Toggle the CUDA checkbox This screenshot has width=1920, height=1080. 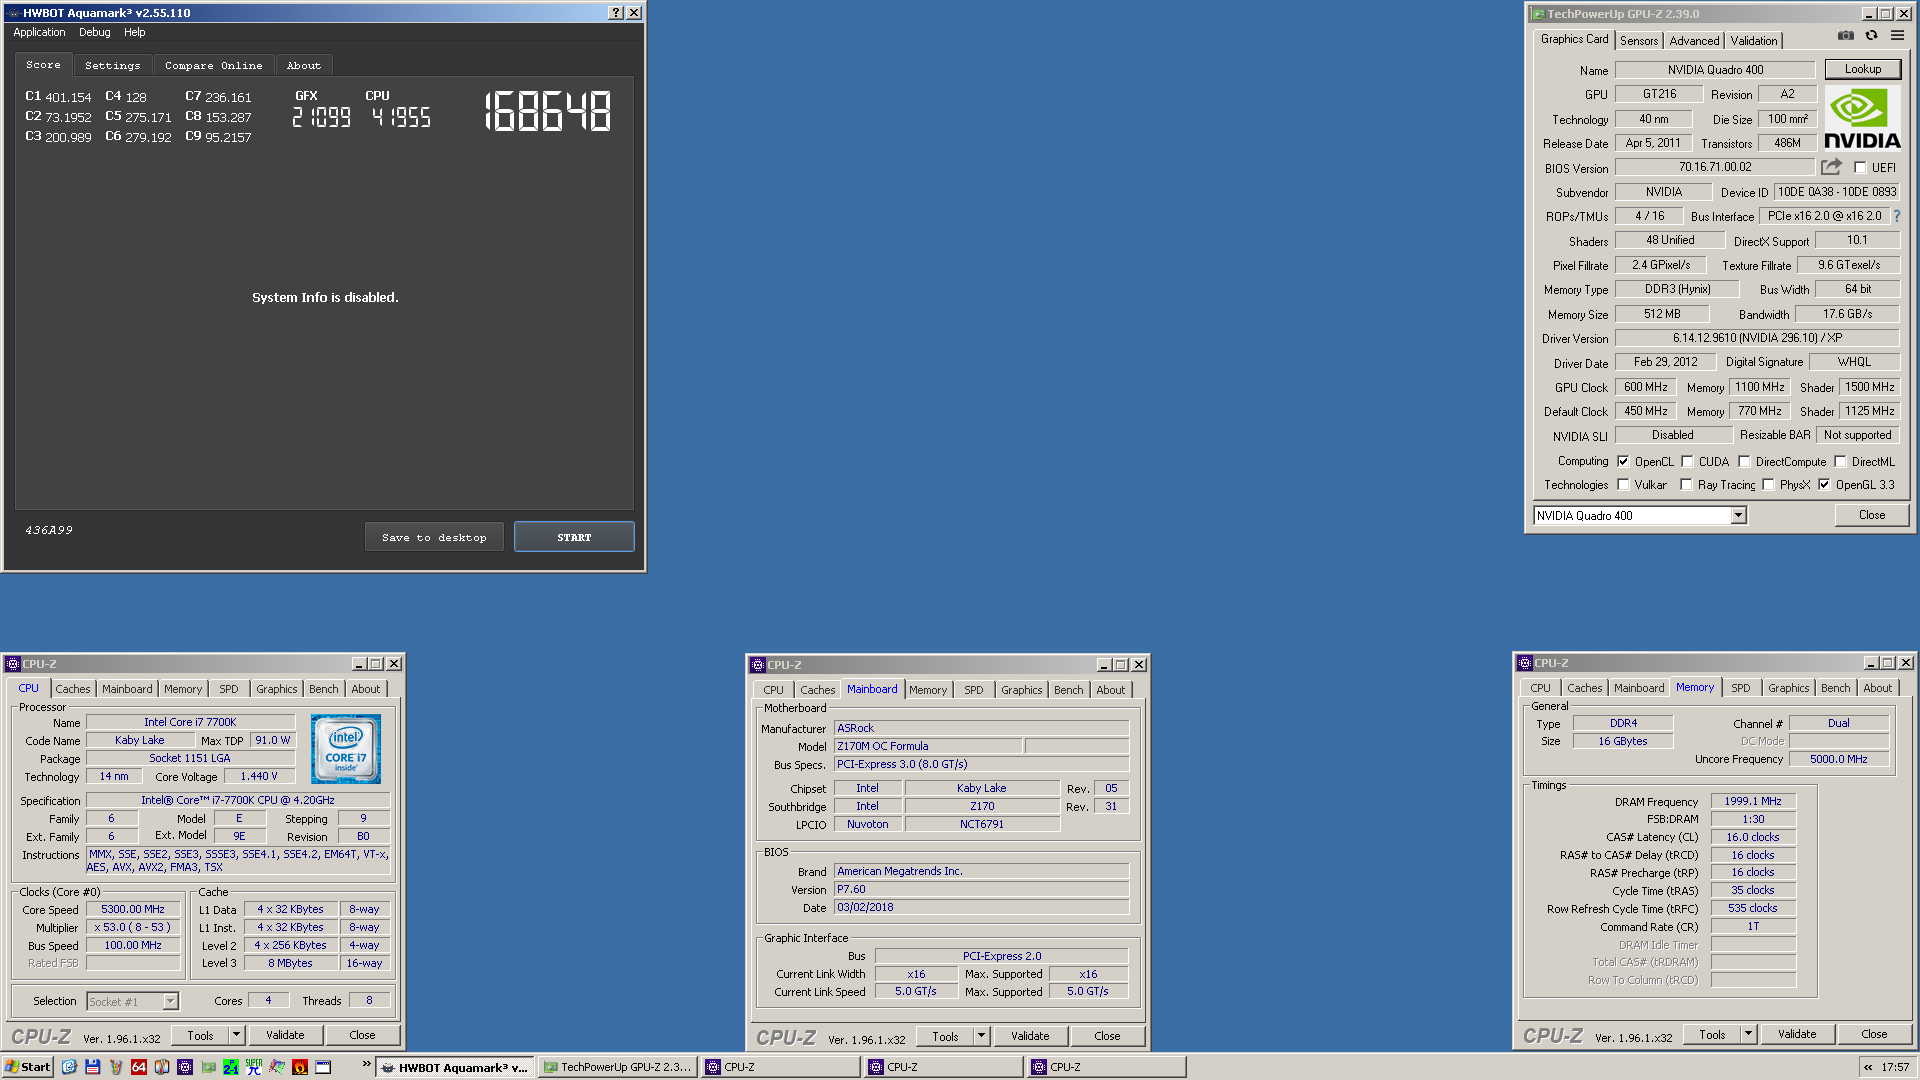coord(1687,462)
